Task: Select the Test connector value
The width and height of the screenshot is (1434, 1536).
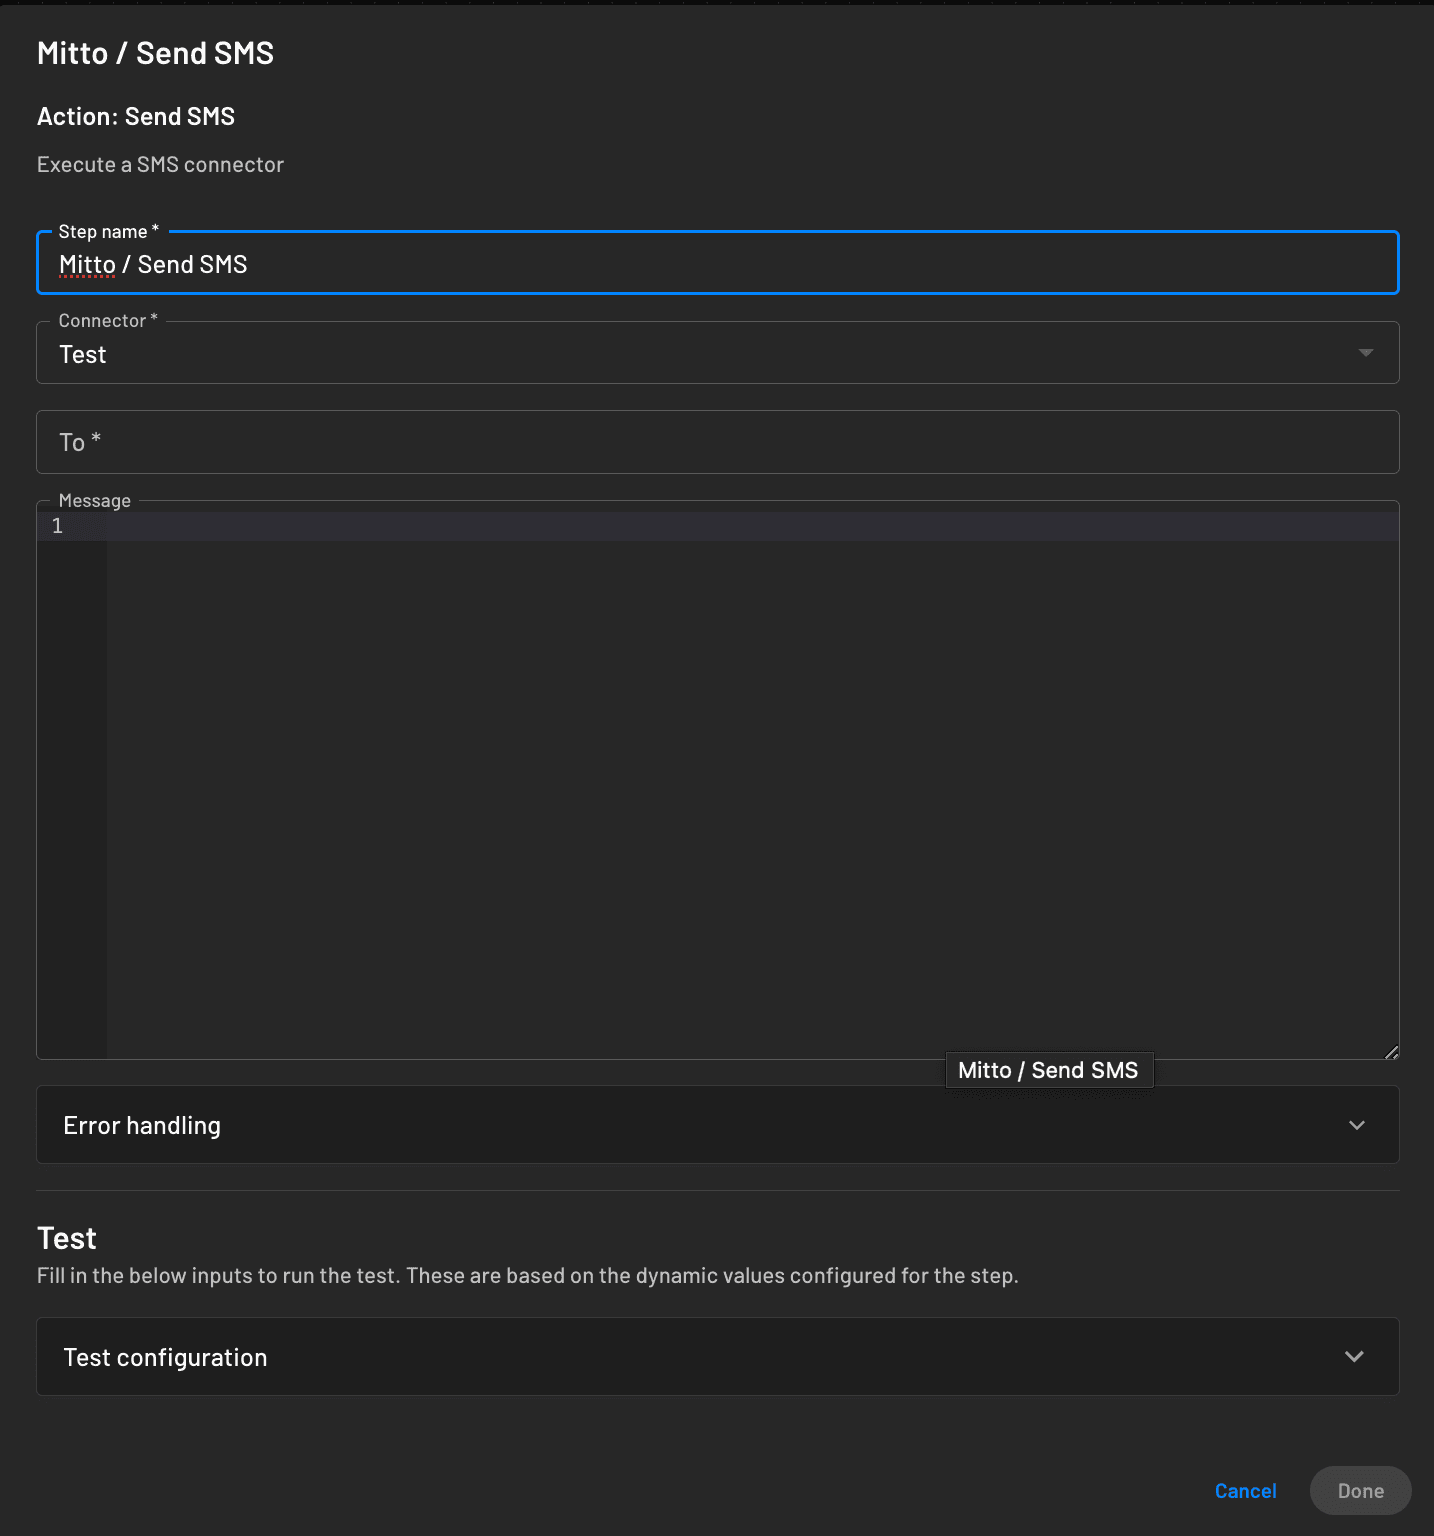Action: (82, 353)
